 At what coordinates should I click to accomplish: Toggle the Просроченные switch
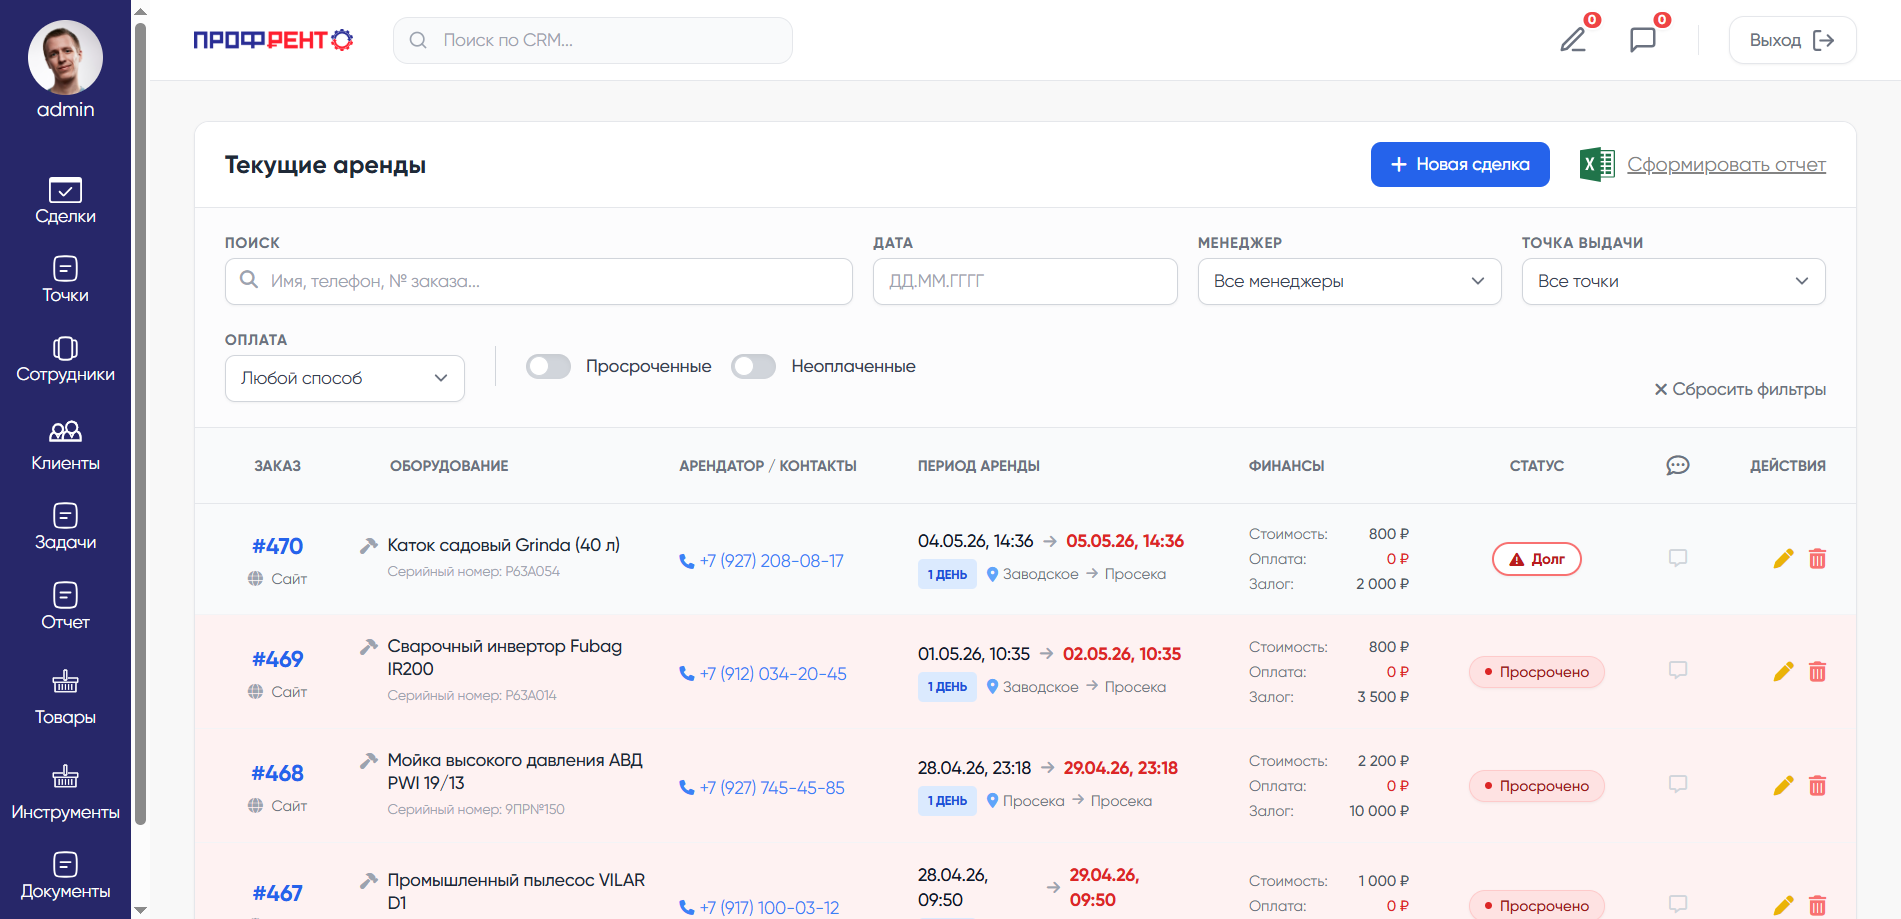548,366
